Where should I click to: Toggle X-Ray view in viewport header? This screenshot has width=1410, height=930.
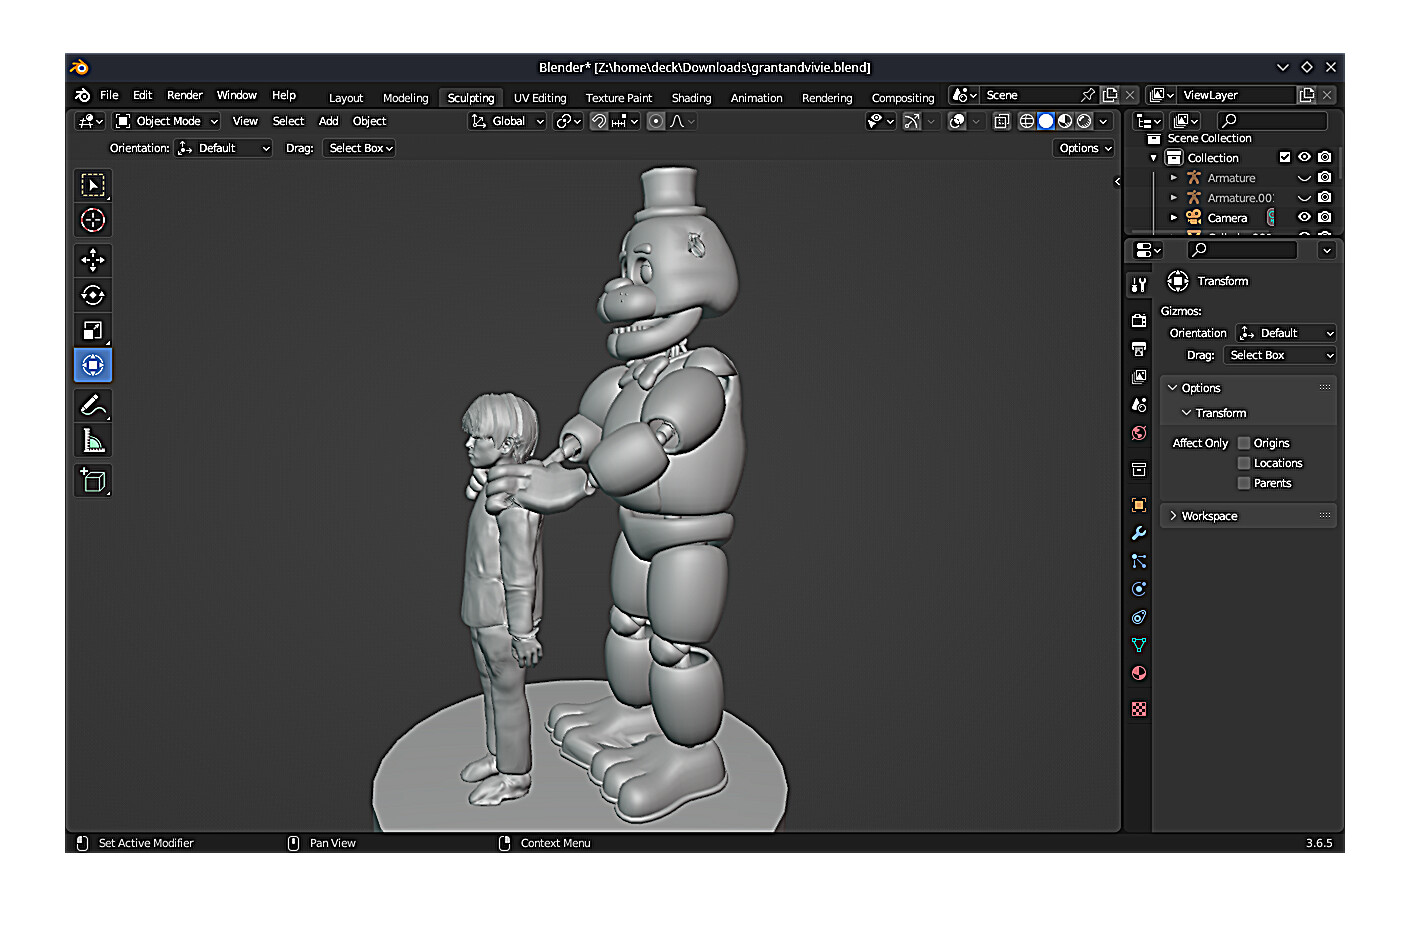[x=1001, y=121]
